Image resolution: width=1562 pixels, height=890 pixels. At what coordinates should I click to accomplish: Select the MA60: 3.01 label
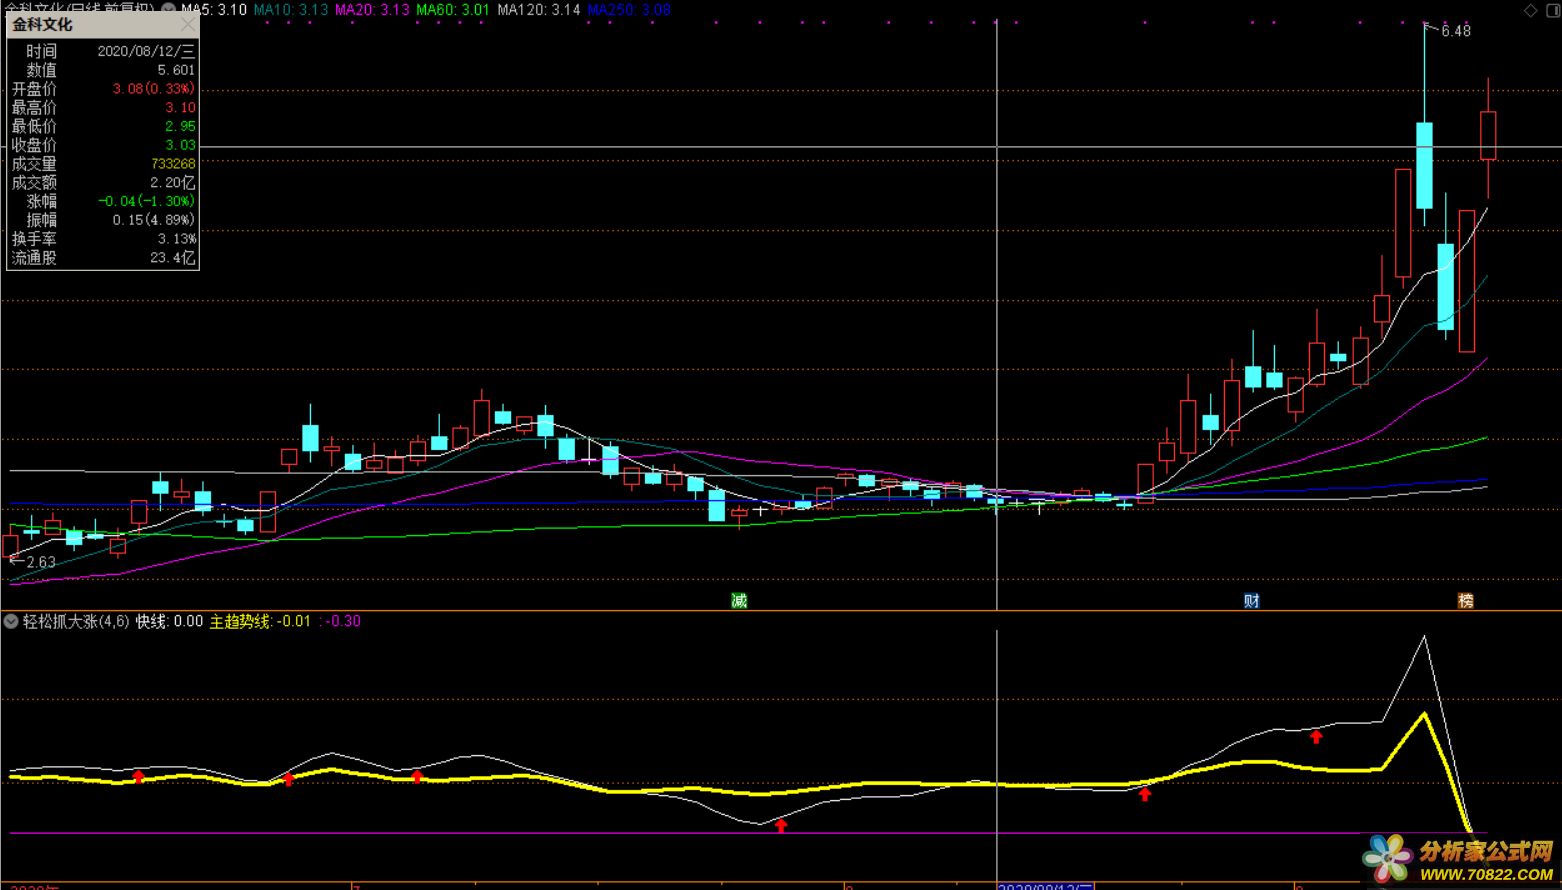[453, 9]
